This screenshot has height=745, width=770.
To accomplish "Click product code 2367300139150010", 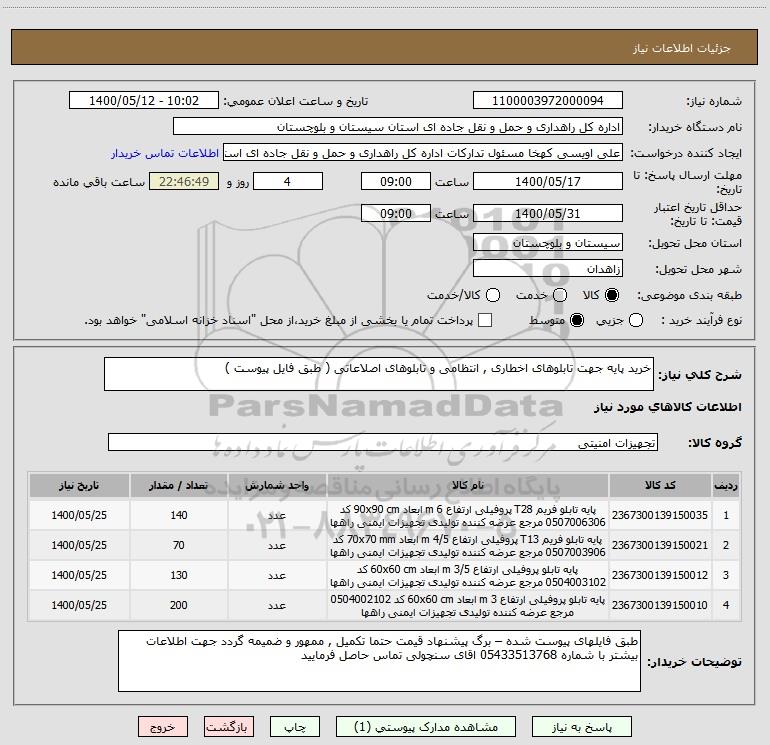I will 660,605.
